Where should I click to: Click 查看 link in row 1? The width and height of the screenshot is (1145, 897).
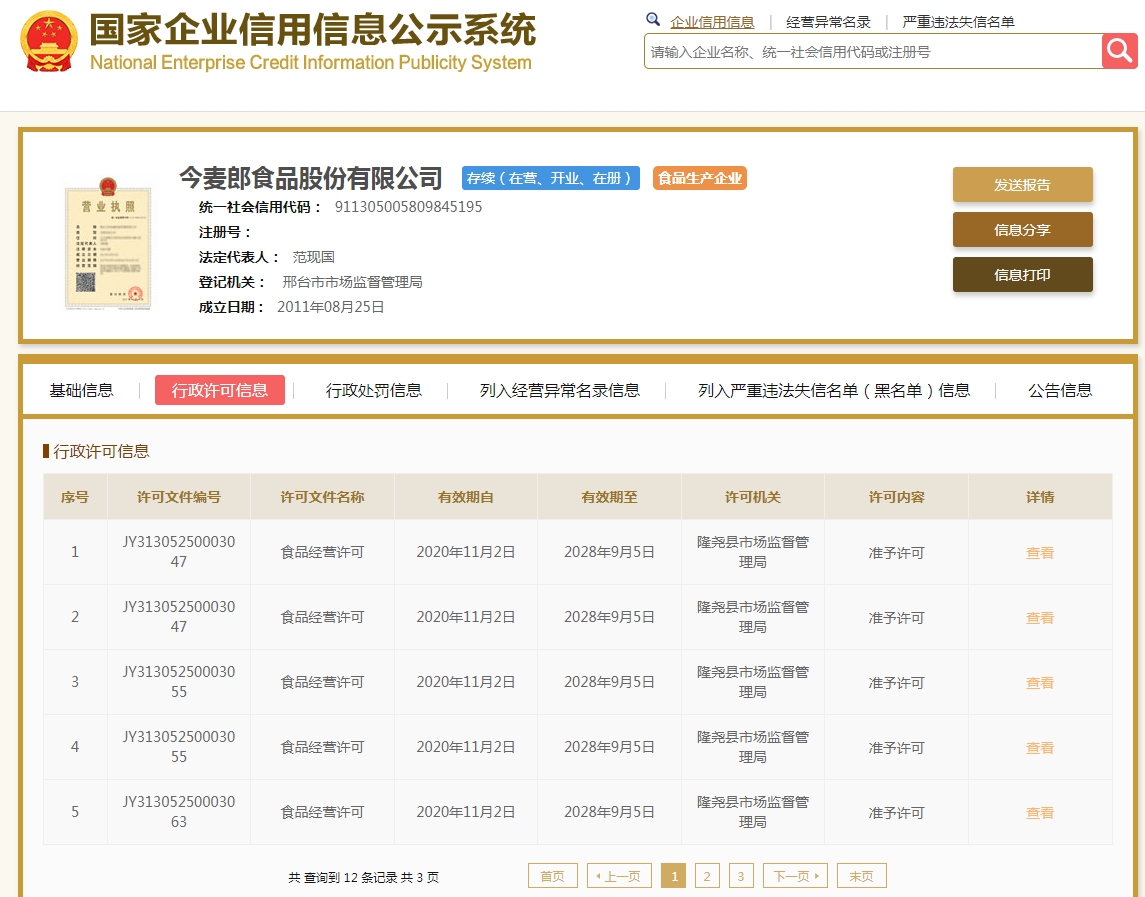[x=1039, y=553]
